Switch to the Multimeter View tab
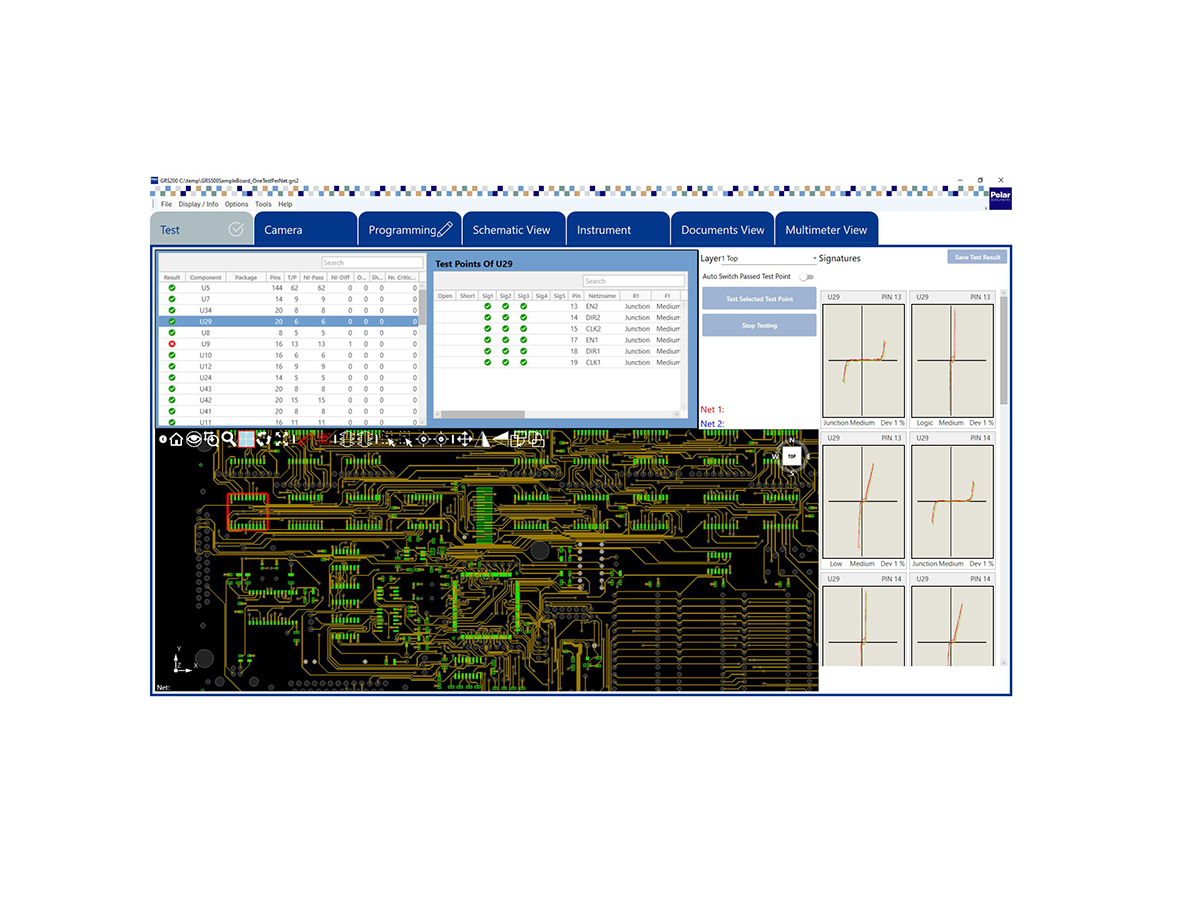1200x900 pixels. coord(826,230)
